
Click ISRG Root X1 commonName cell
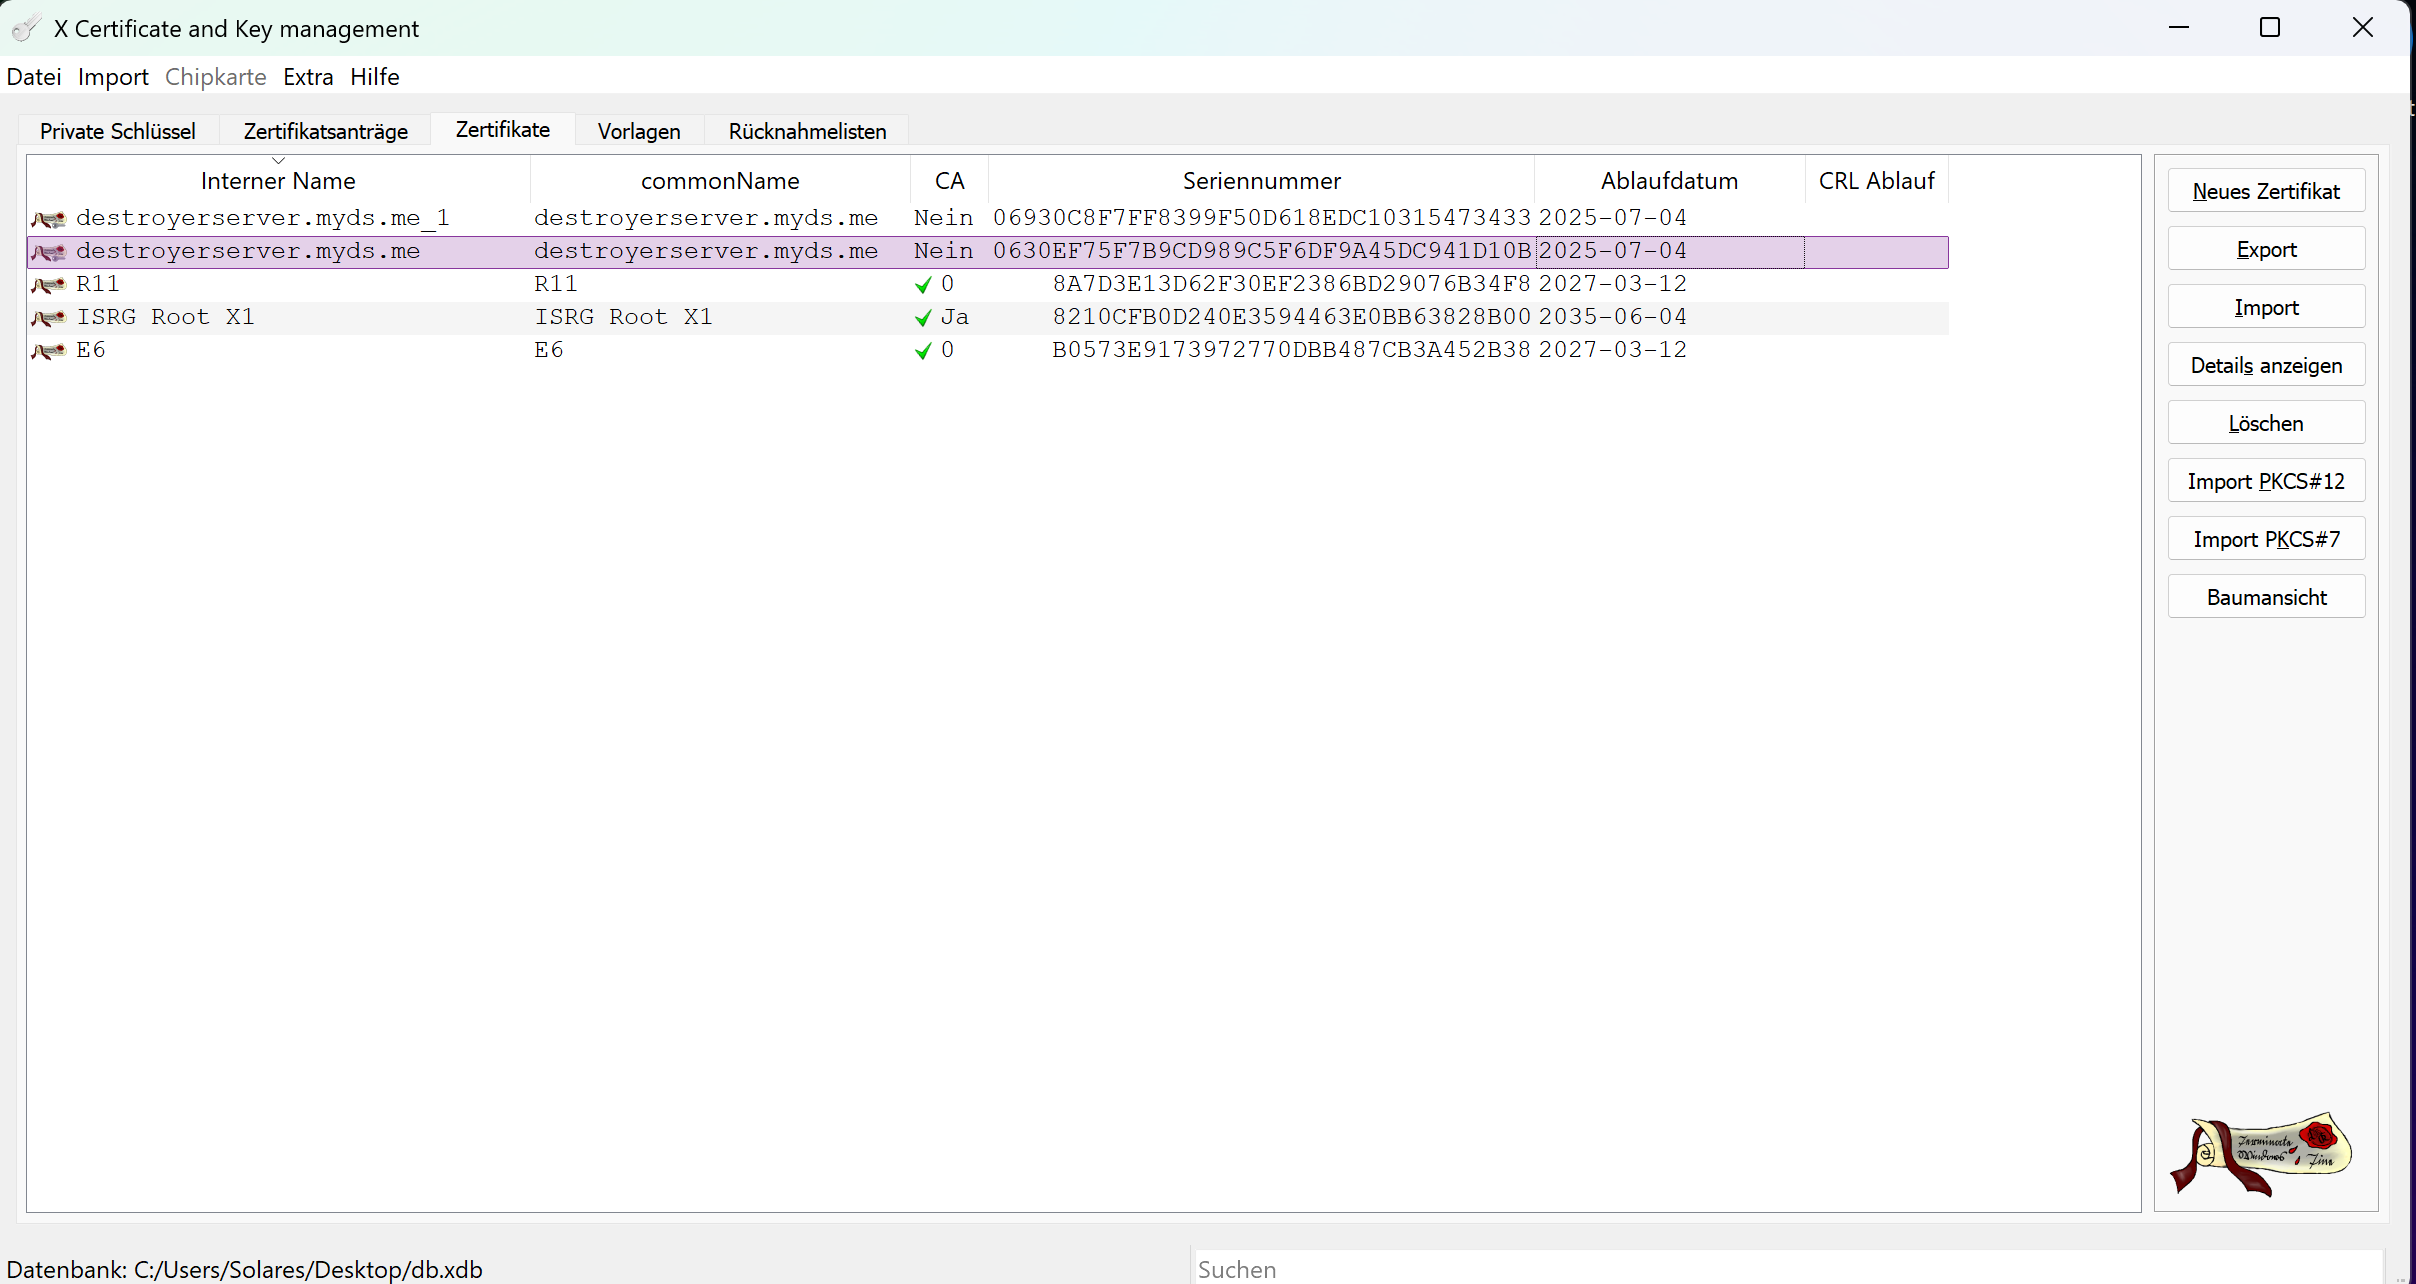pos(624,317)
